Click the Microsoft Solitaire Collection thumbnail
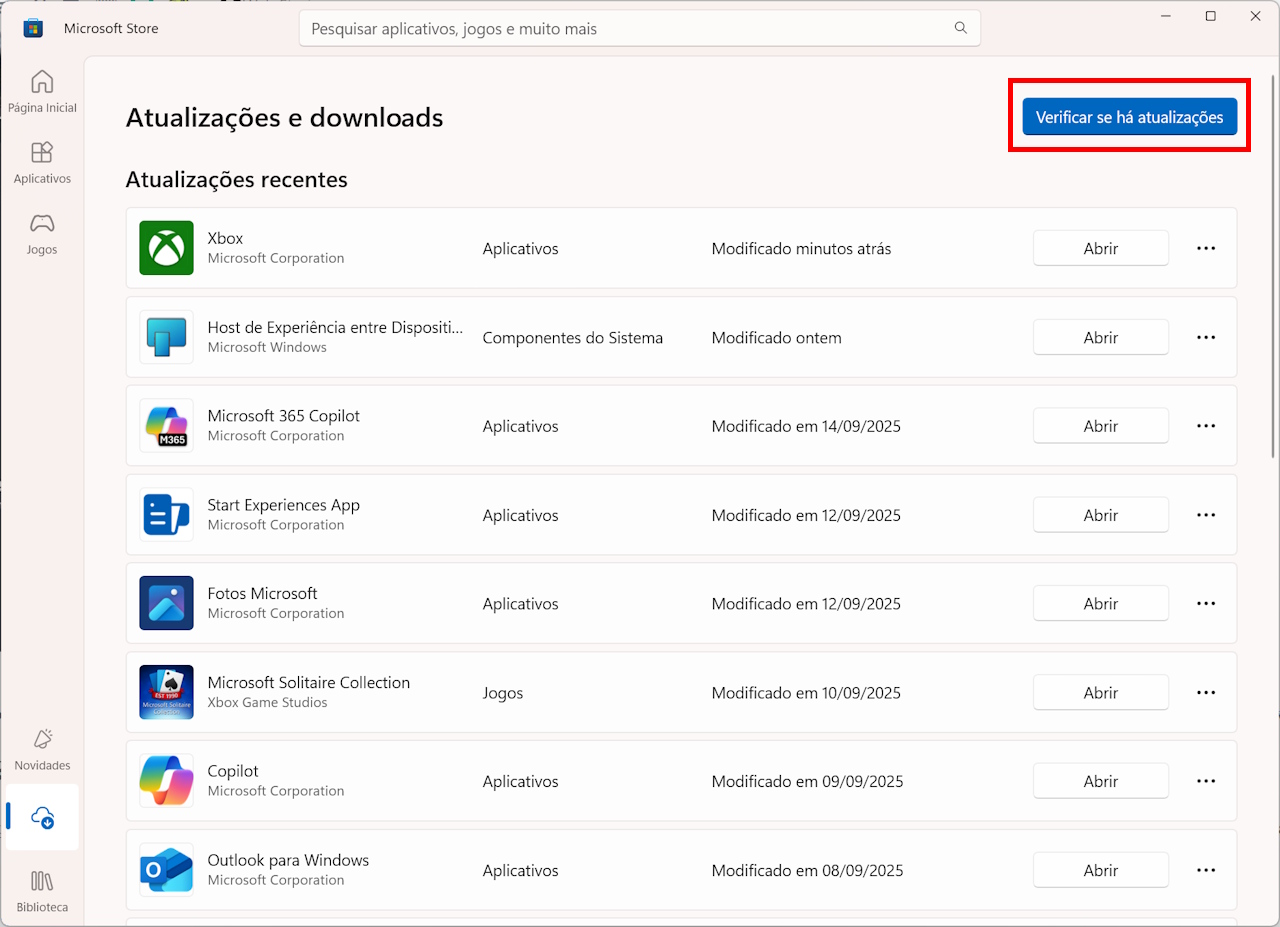This screenshot has height=927, width=1280. point(166,692)
